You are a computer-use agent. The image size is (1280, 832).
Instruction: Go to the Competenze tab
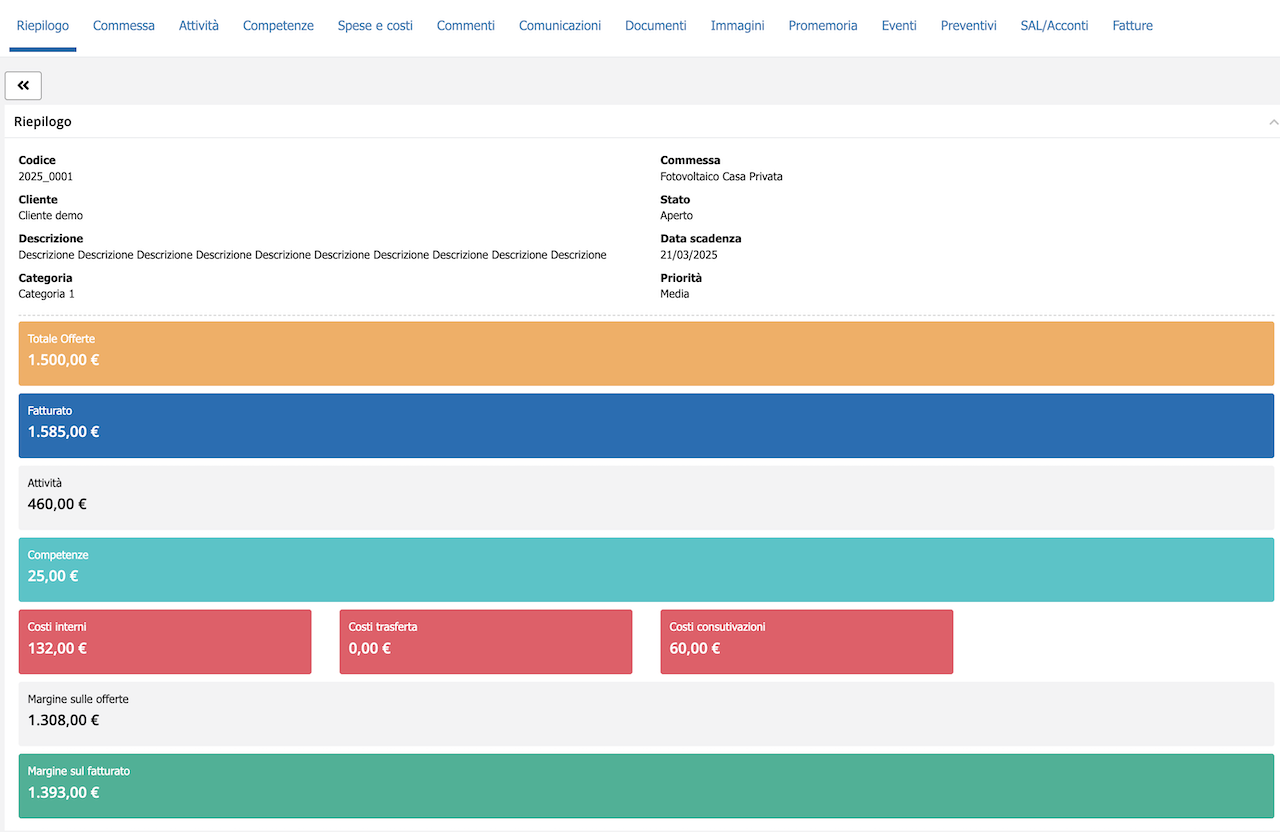[278, 26]
